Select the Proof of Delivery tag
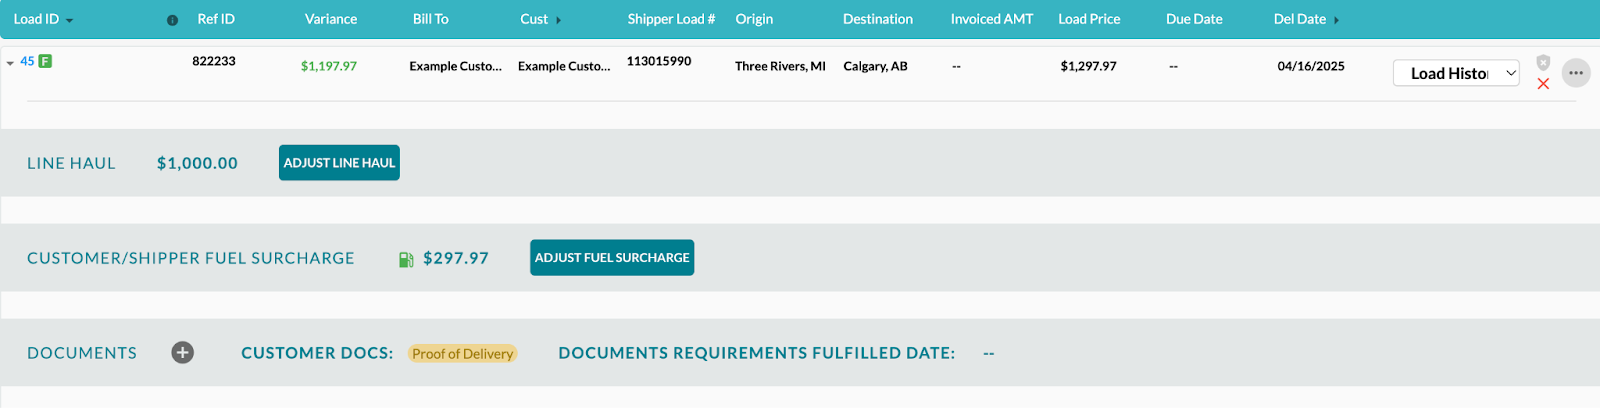This screenshot has height=408, width=1600. pos(462,354)
